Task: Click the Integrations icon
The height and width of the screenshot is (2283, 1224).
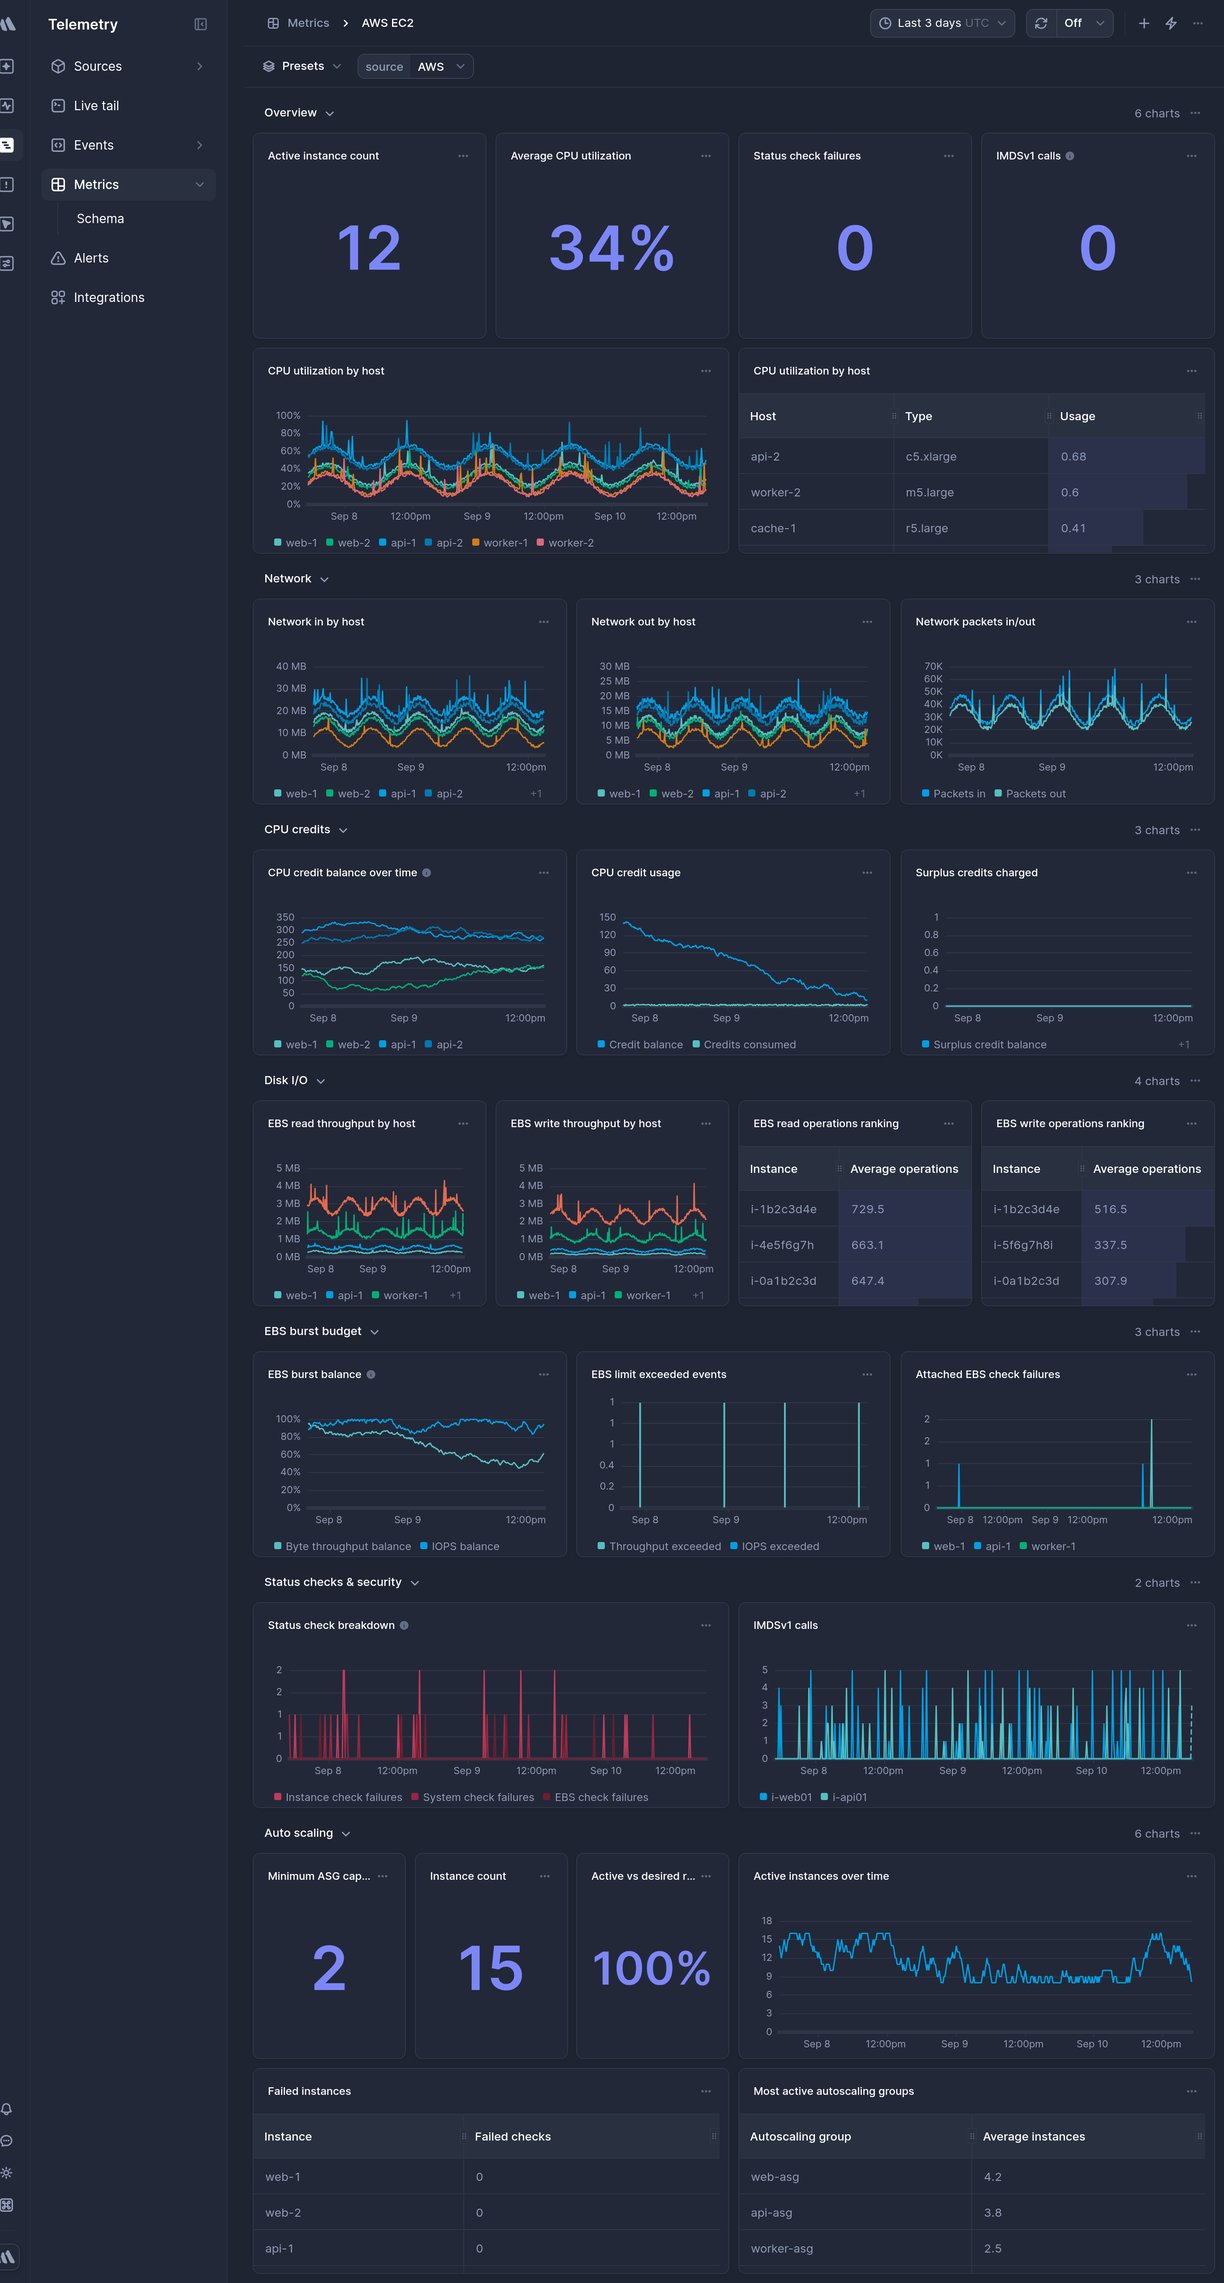Action: coord(58,297)
